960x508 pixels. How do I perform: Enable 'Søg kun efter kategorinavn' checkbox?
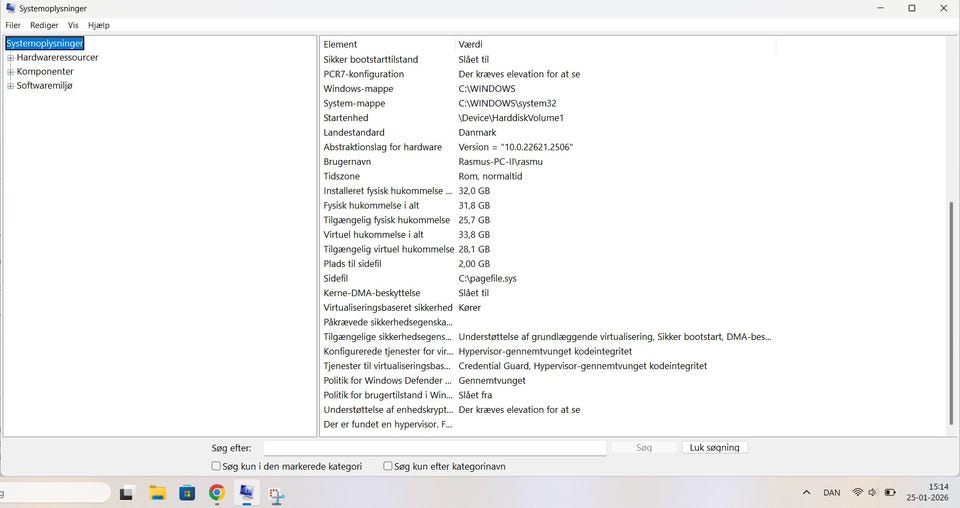click(388, 466)
